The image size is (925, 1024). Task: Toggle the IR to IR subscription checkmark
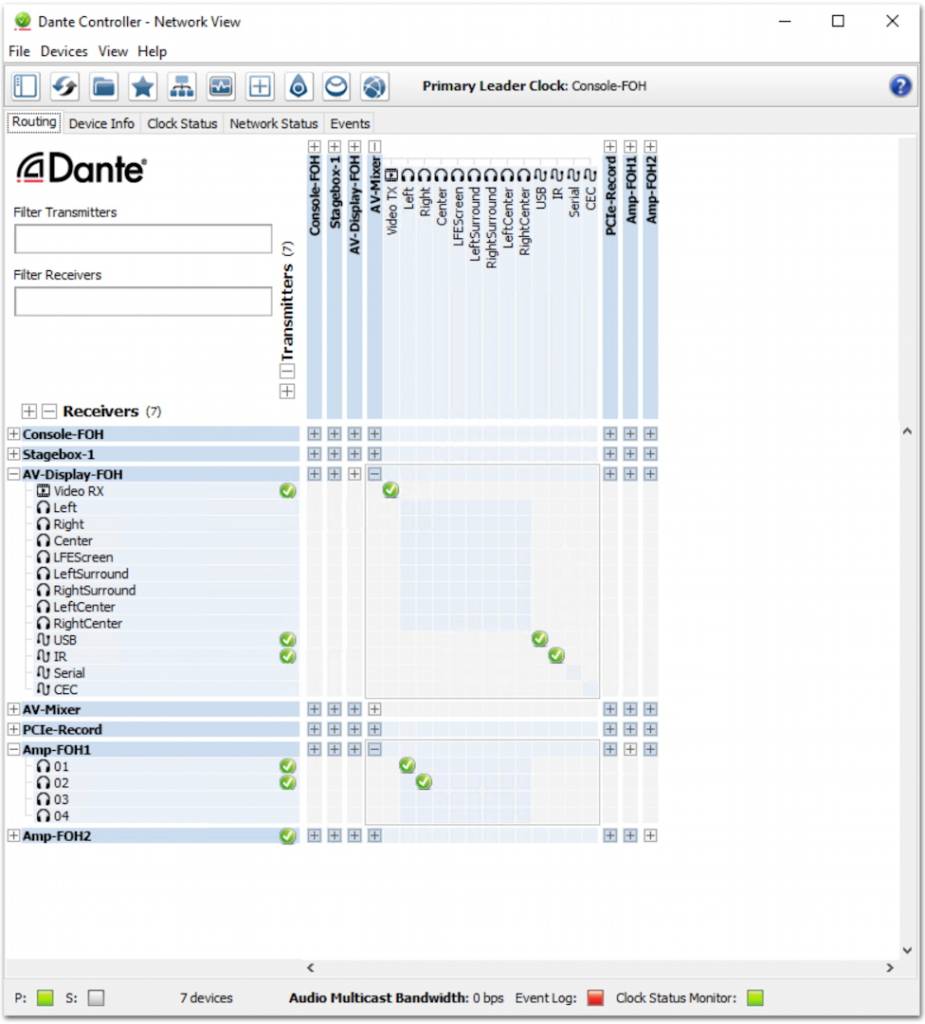557,655
